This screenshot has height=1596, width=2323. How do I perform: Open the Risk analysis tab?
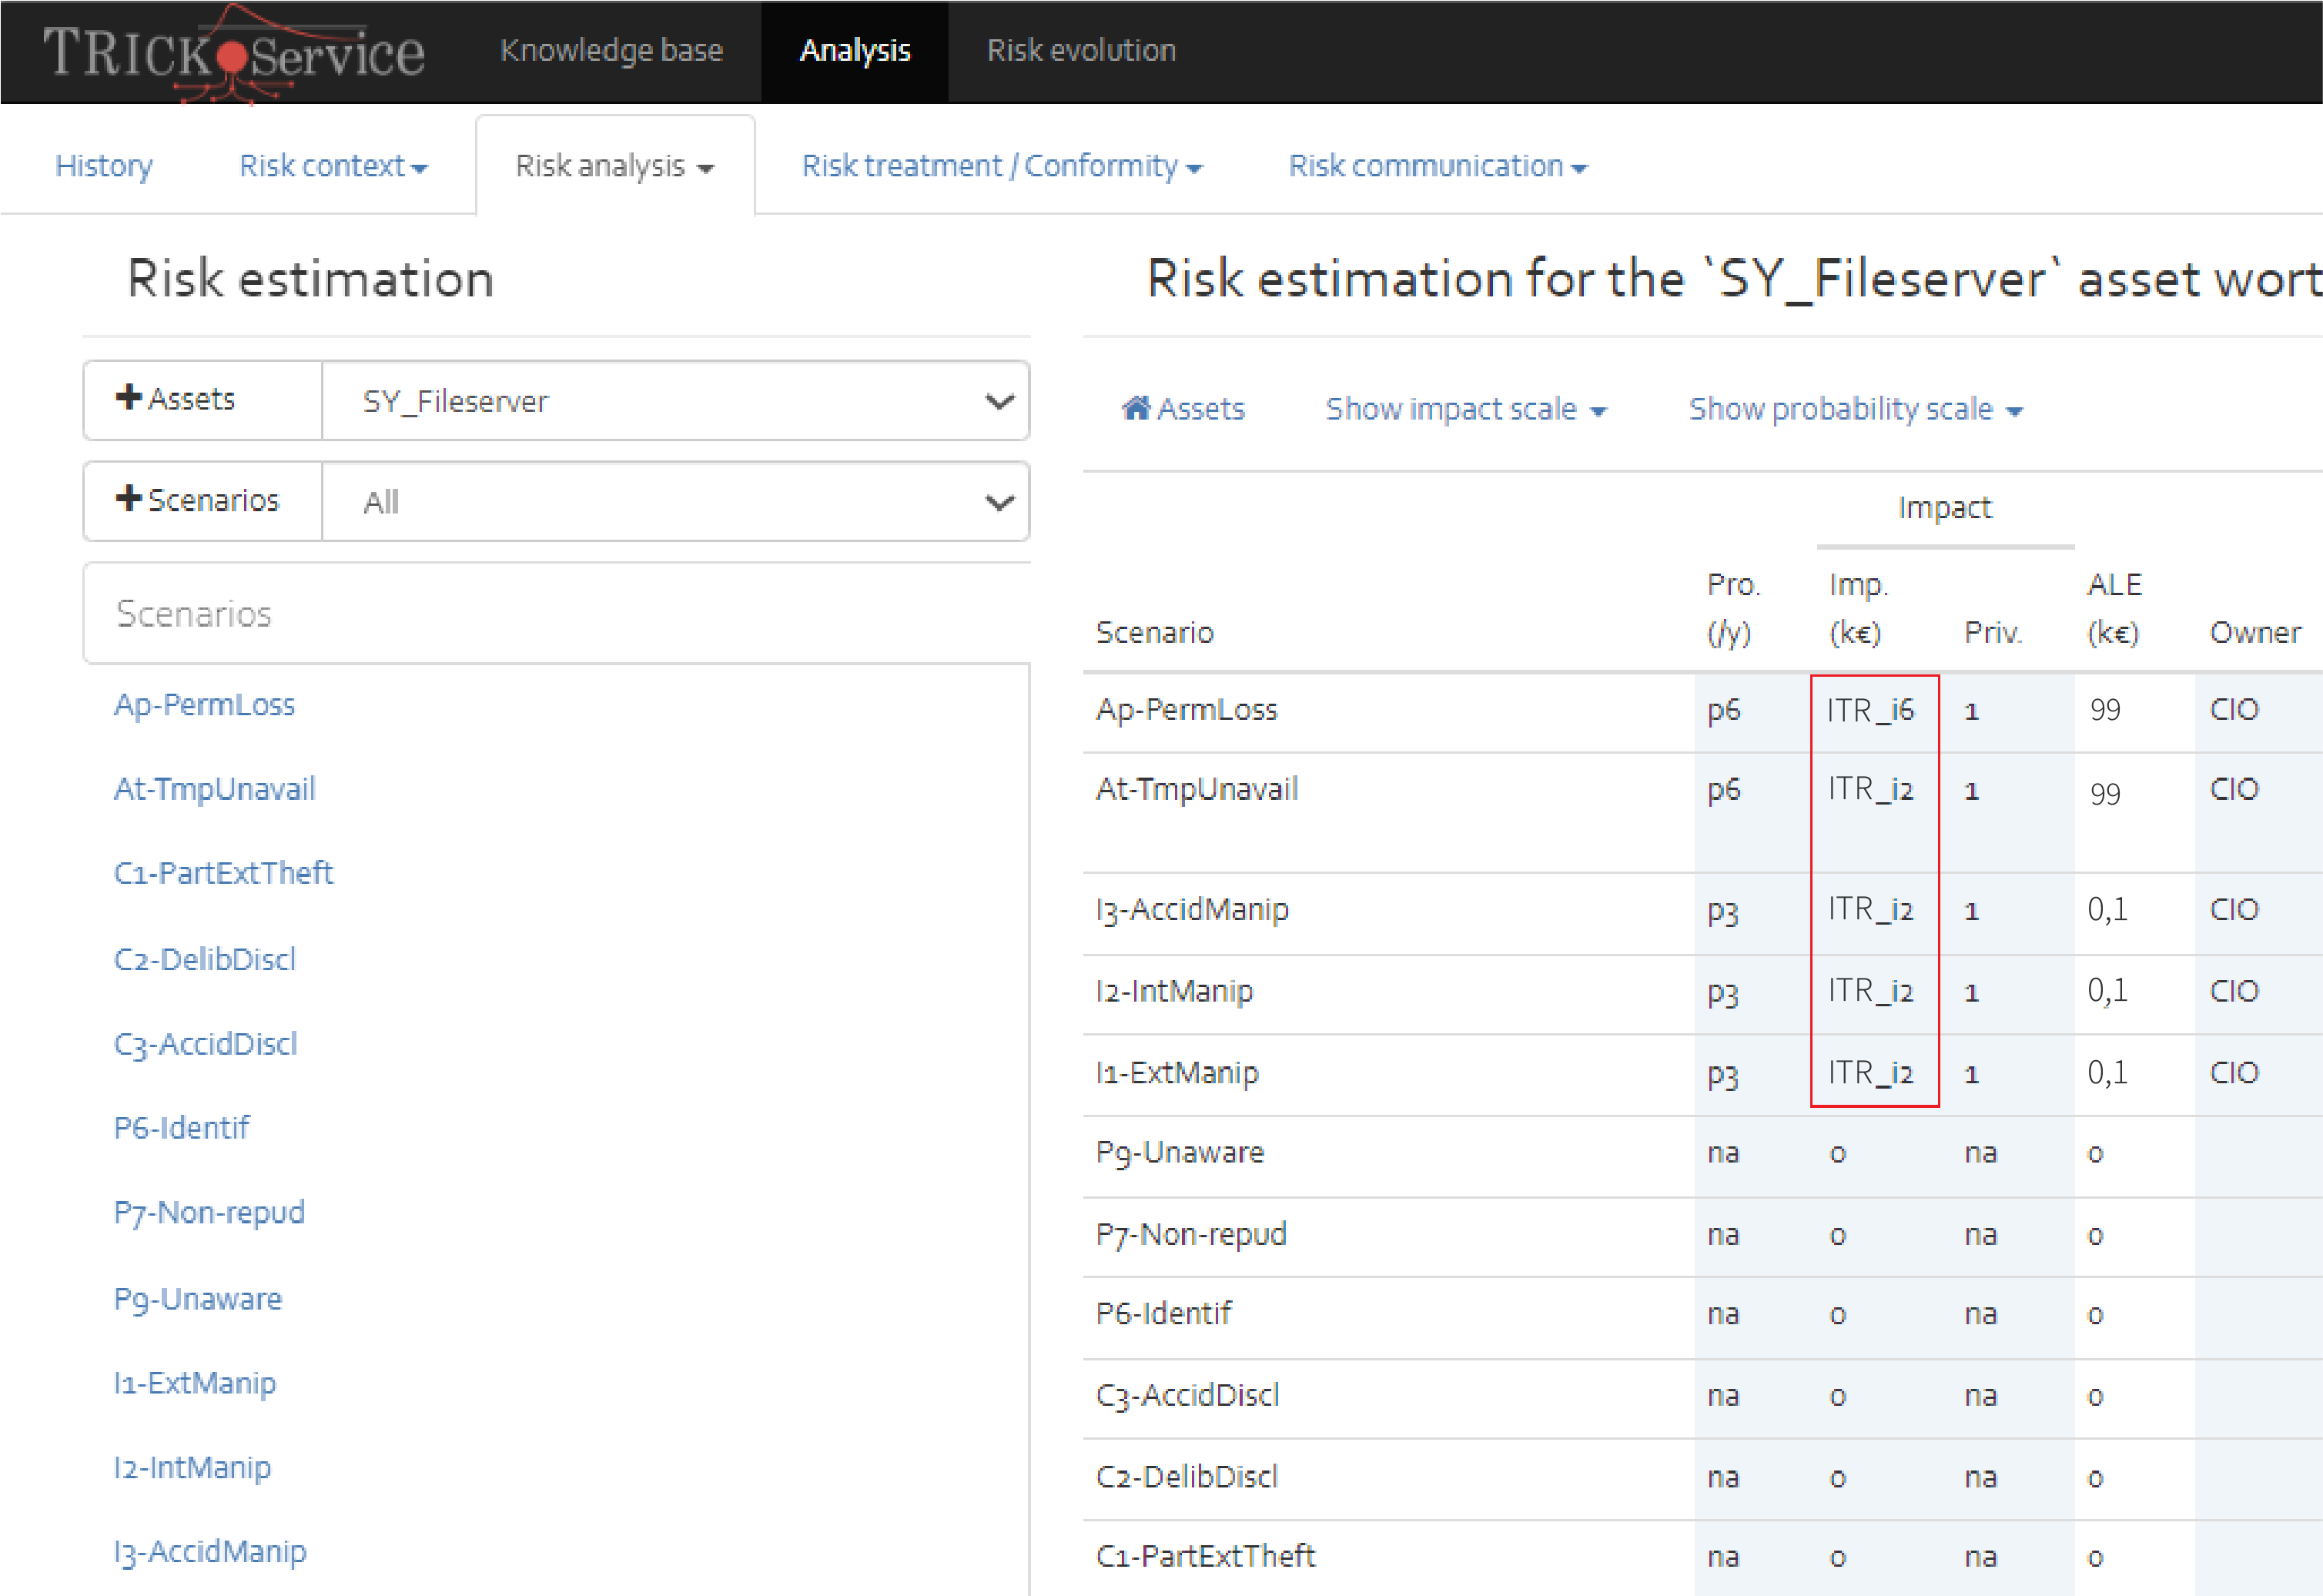615,166
